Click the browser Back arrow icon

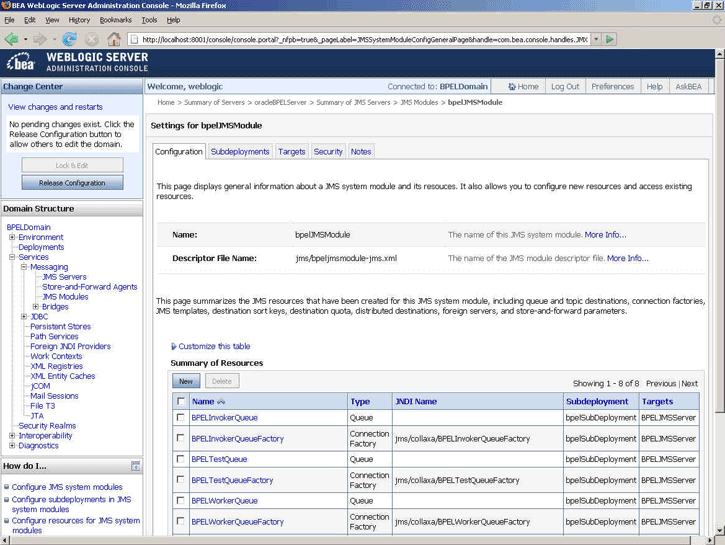[x=11, y=39]
